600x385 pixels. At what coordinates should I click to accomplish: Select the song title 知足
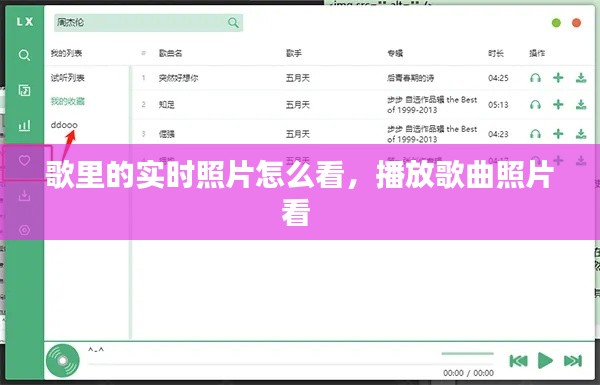pyautogui.click(x=167, y=104)
